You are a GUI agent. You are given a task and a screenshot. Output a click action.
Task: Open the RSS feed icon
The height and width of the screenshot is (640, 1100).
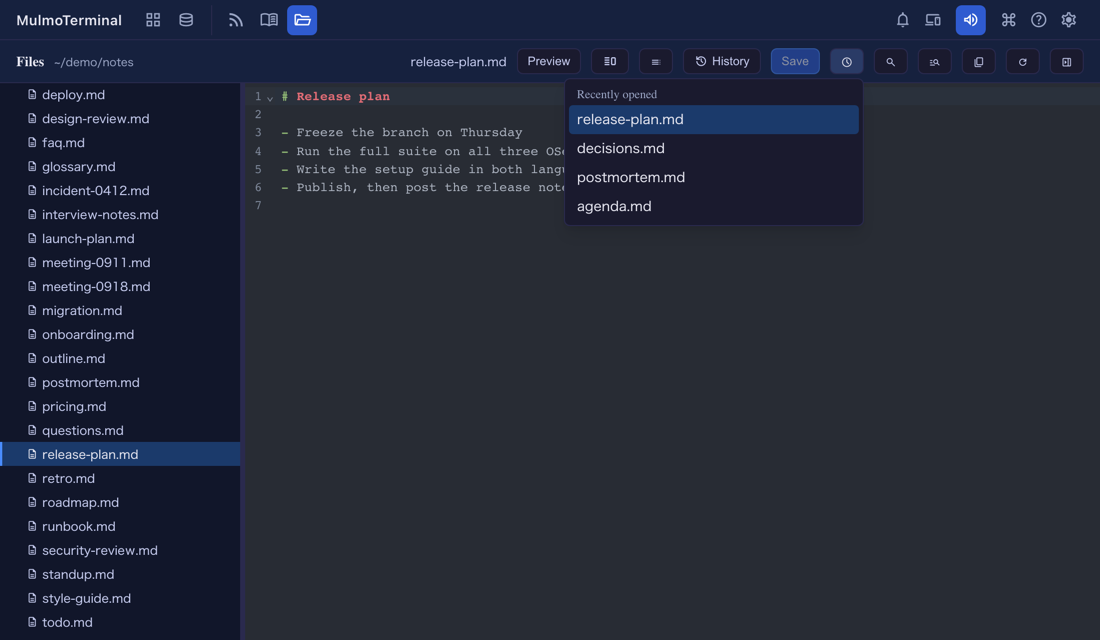point(236,20)
